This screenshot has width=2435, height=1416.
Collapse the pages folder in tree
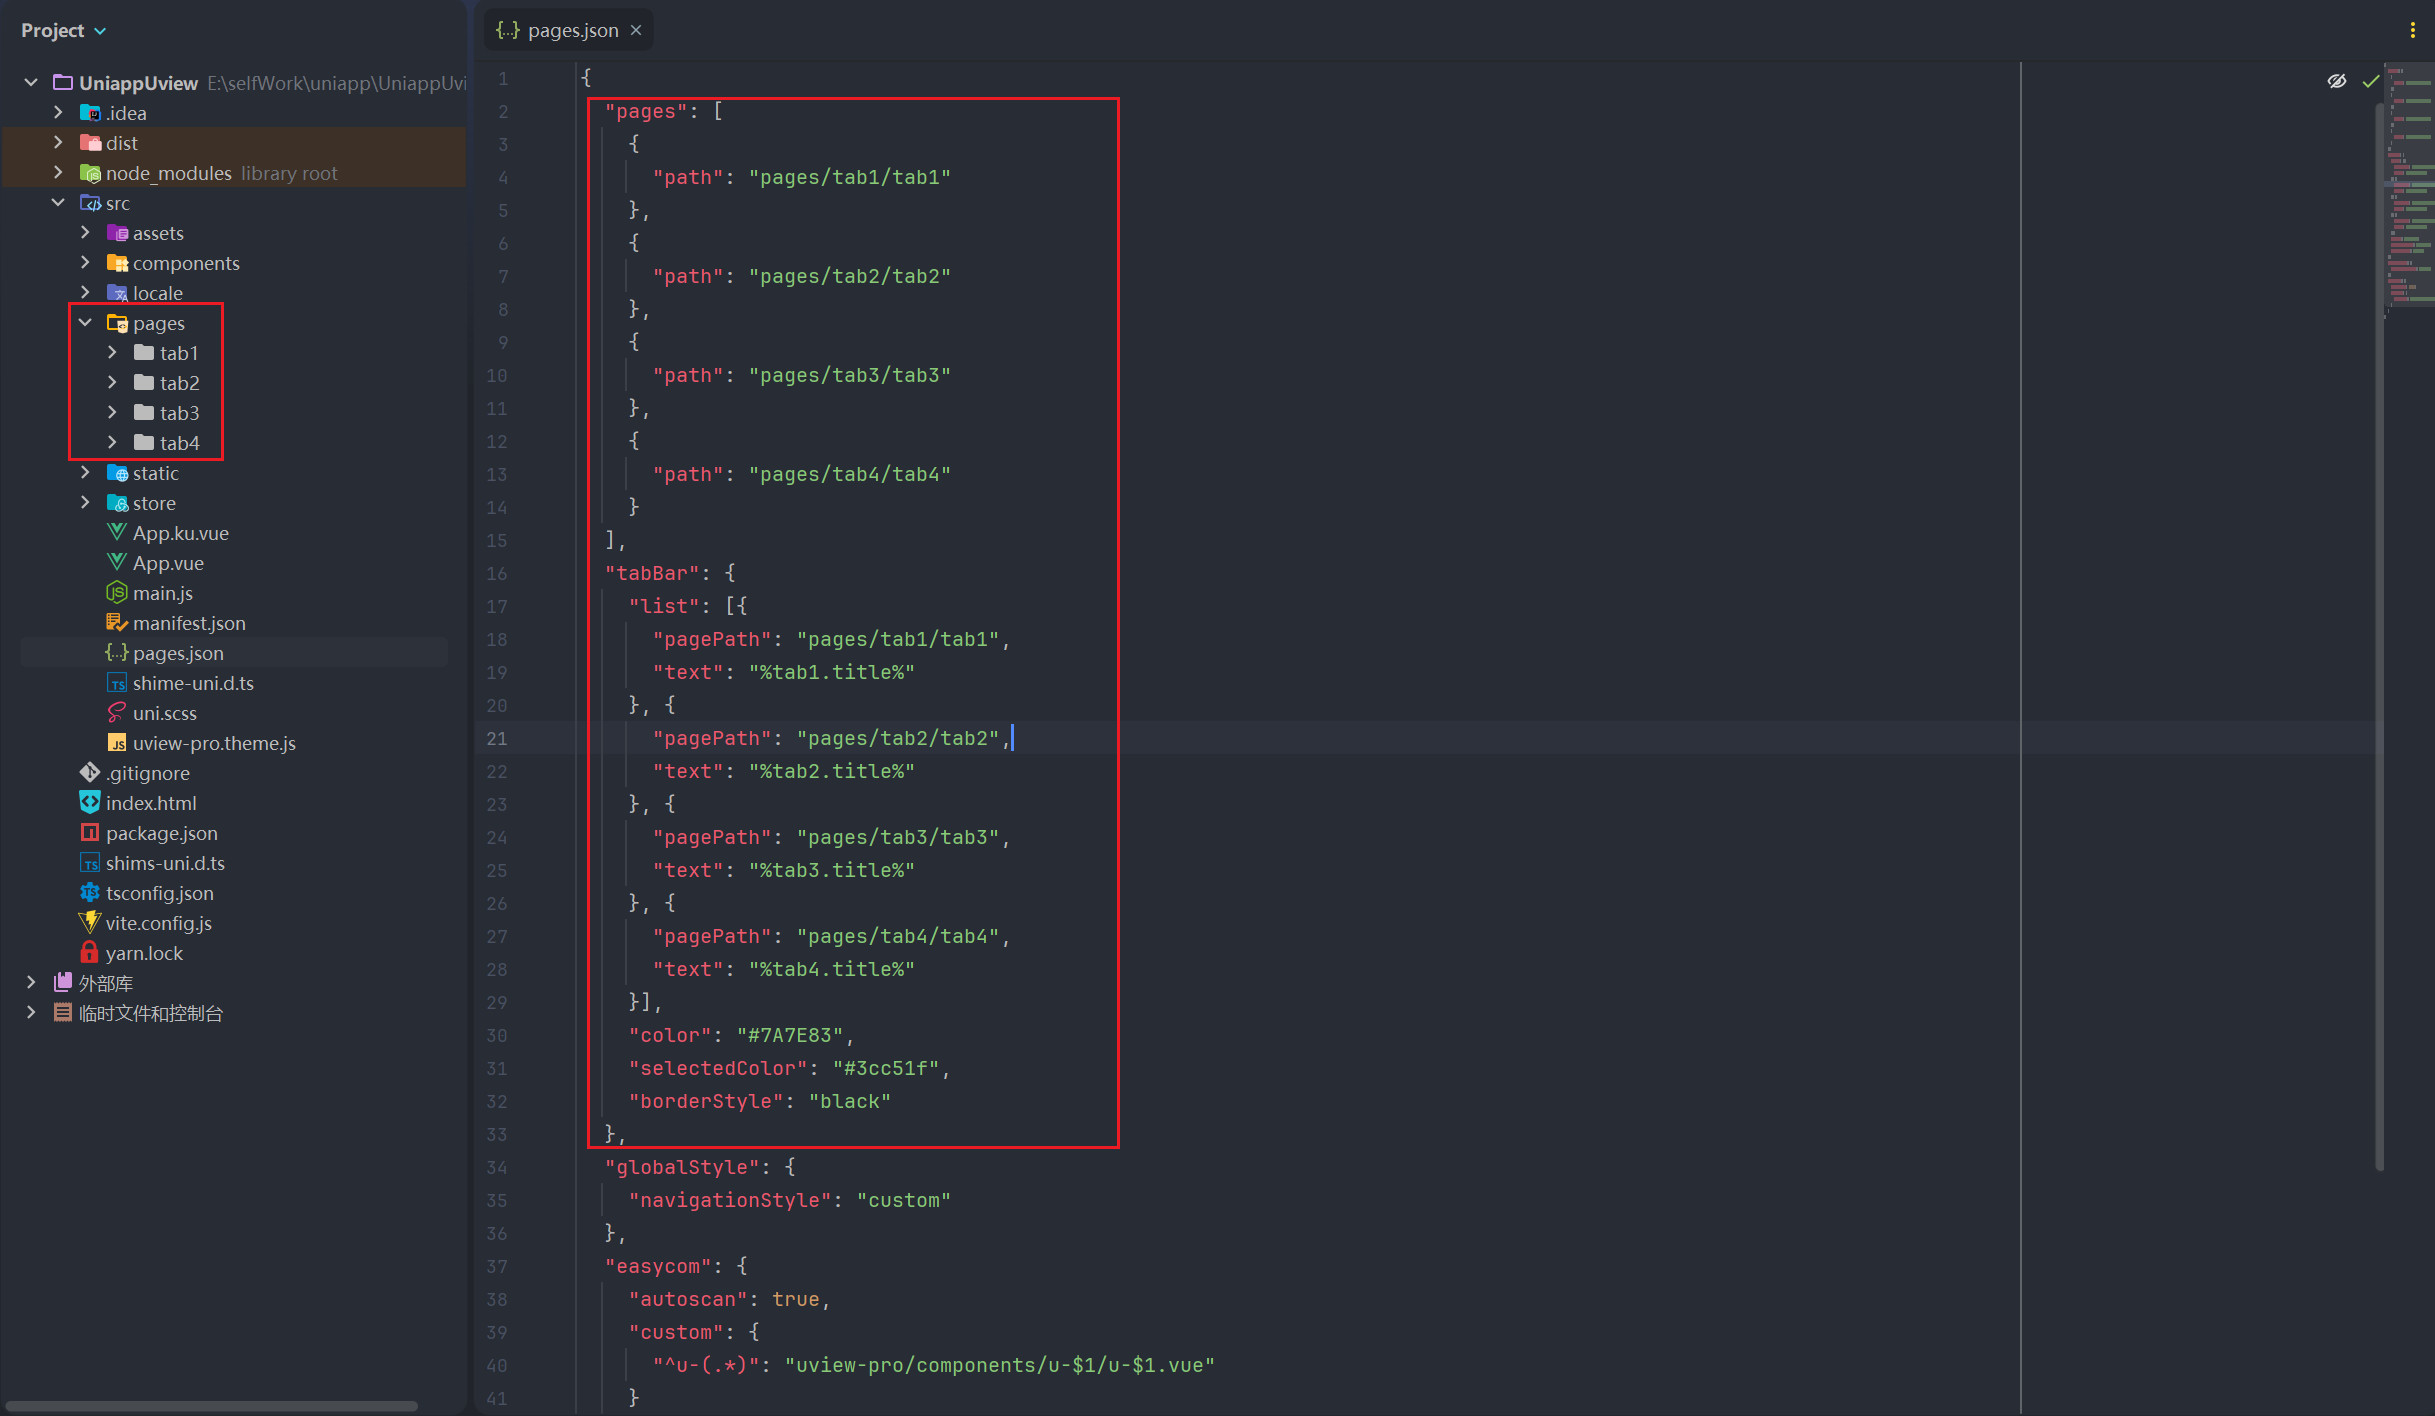[x=85, y=322]
